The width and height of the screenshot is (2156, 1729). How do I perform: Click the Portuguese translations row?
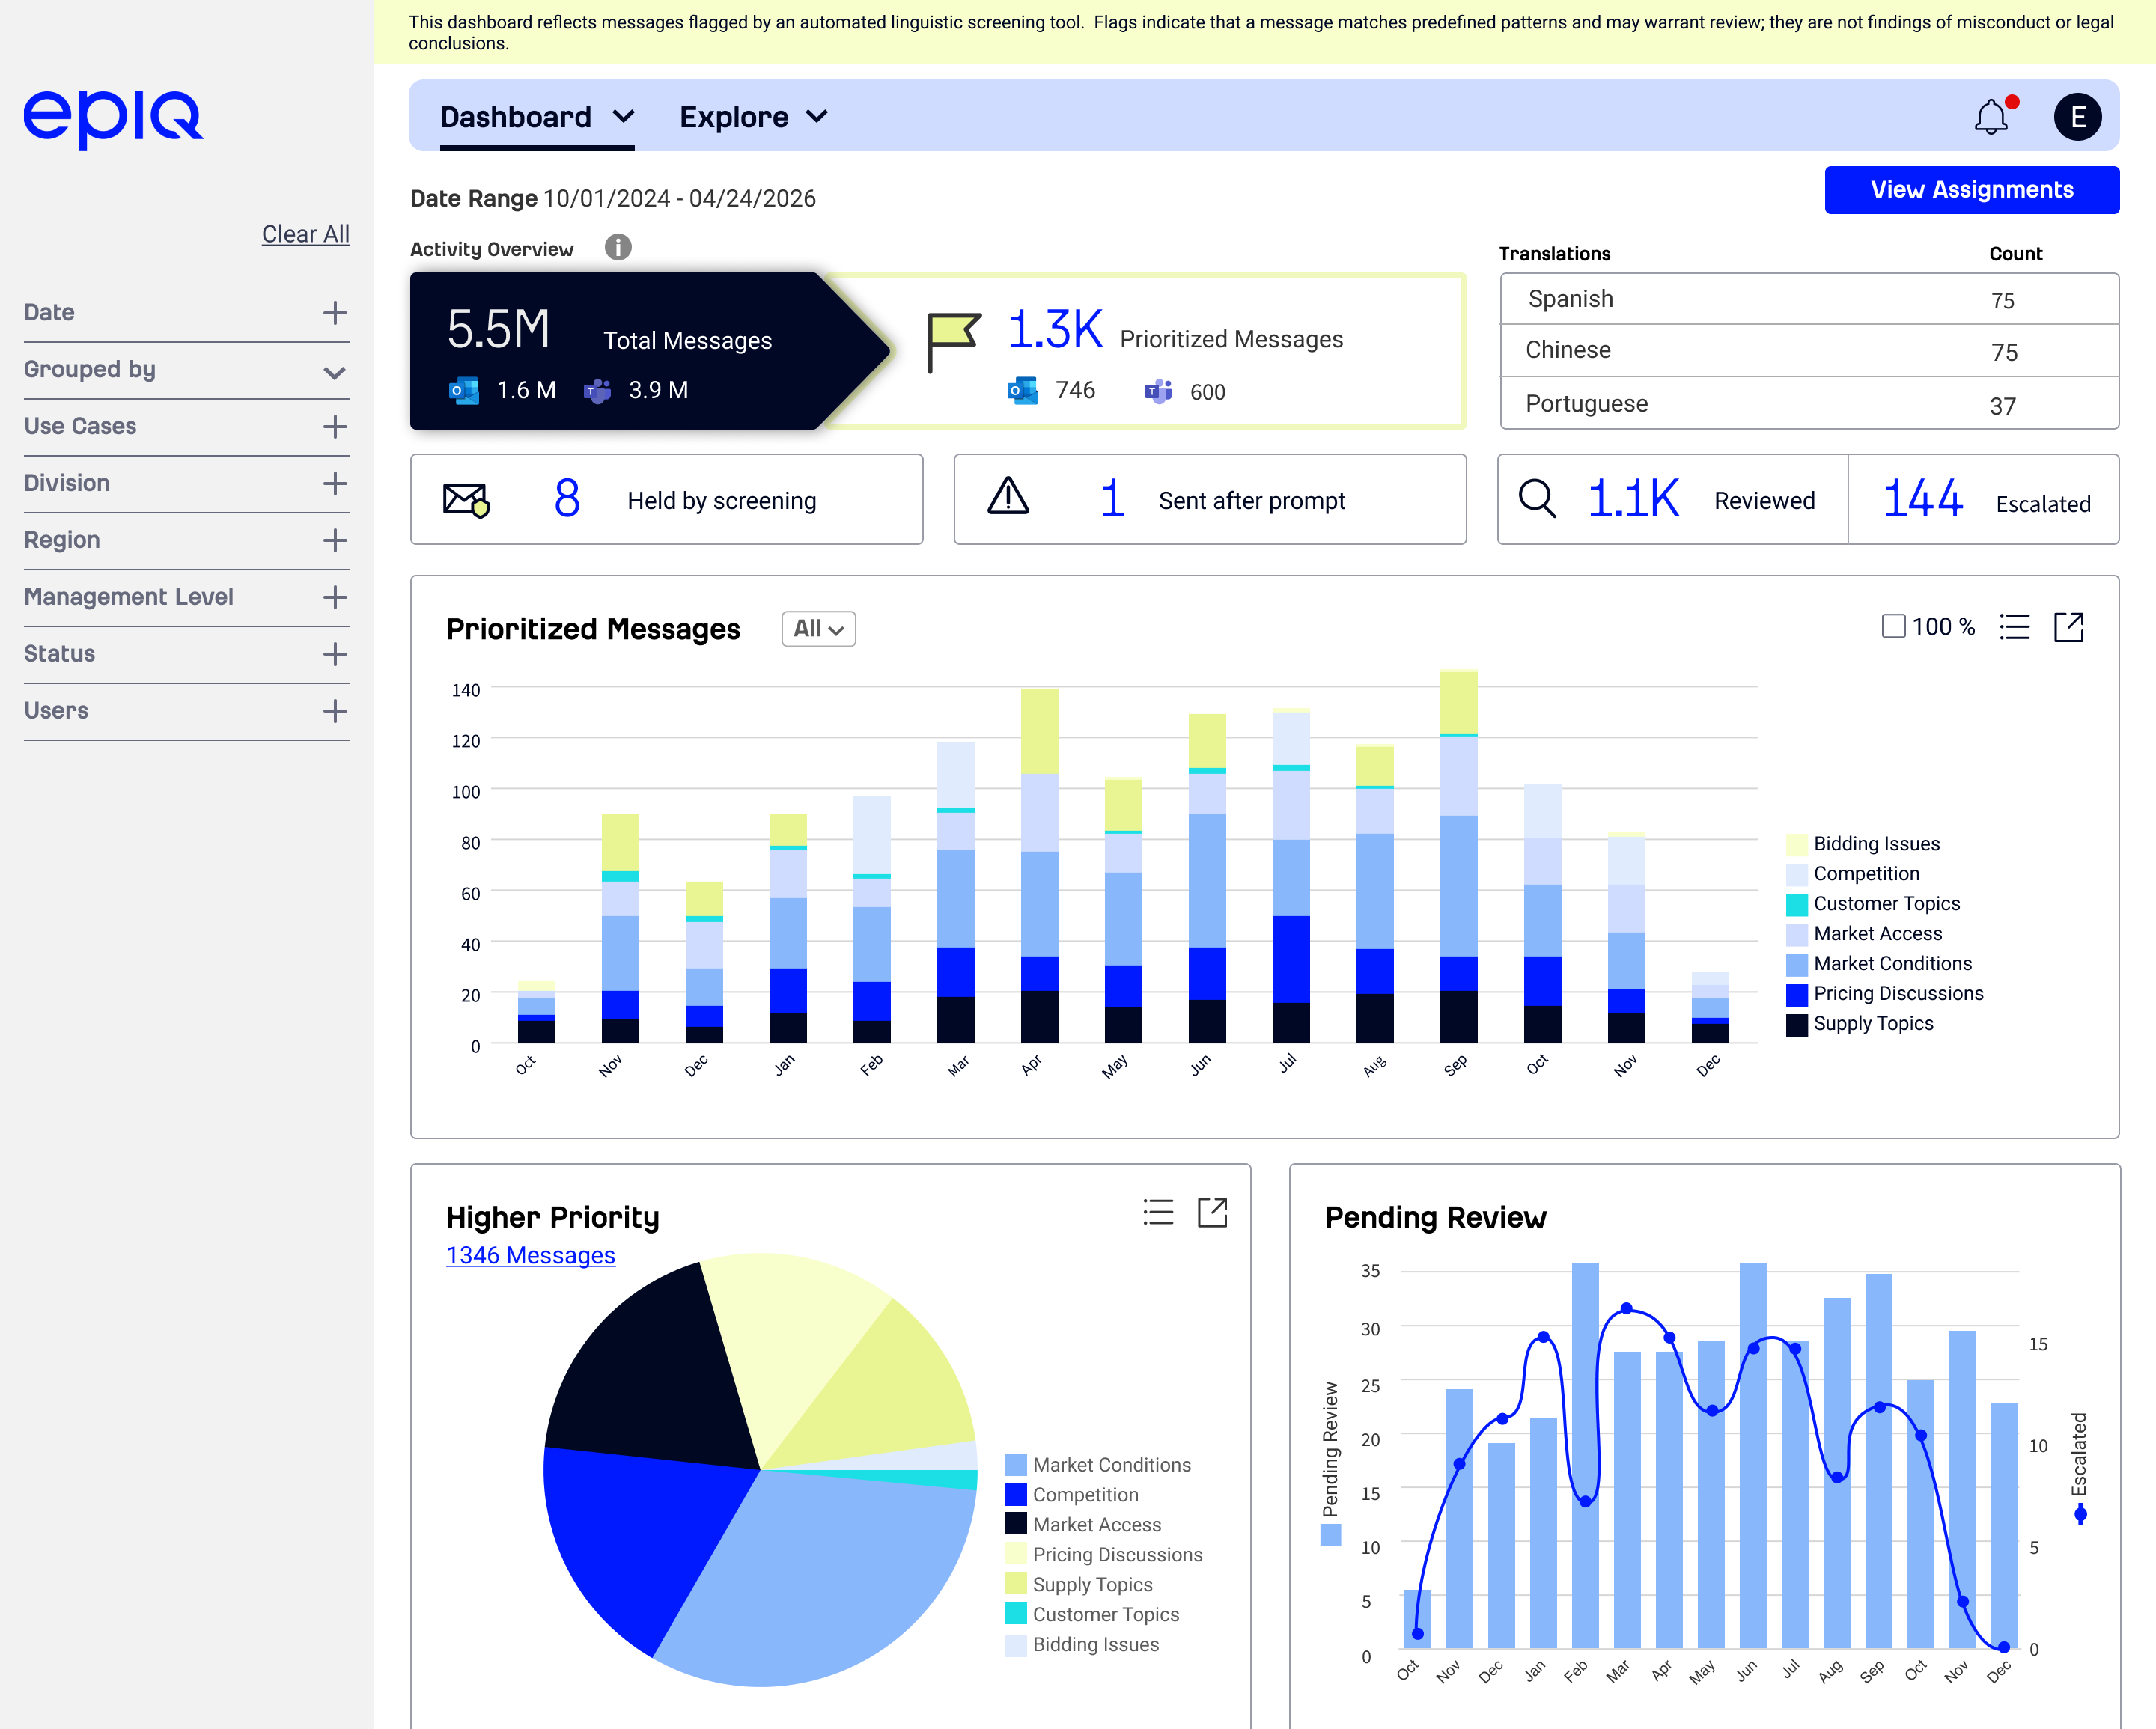point(1809,404)
